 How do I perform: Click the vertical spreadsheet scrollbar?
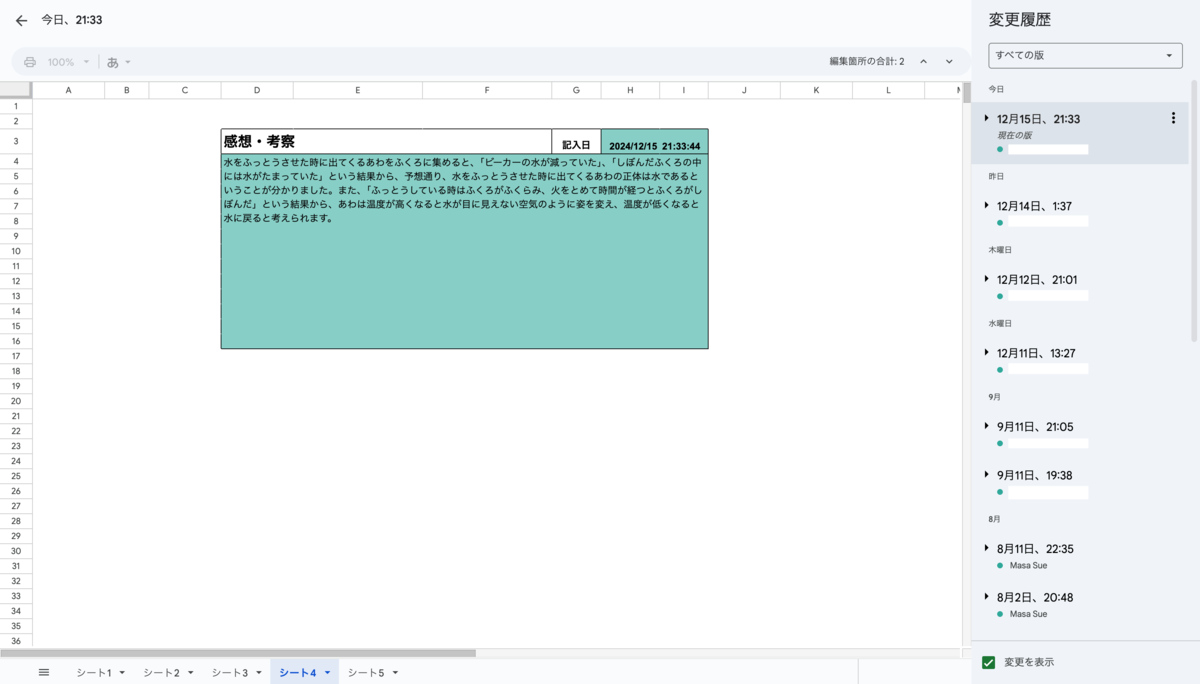point(966,92)
